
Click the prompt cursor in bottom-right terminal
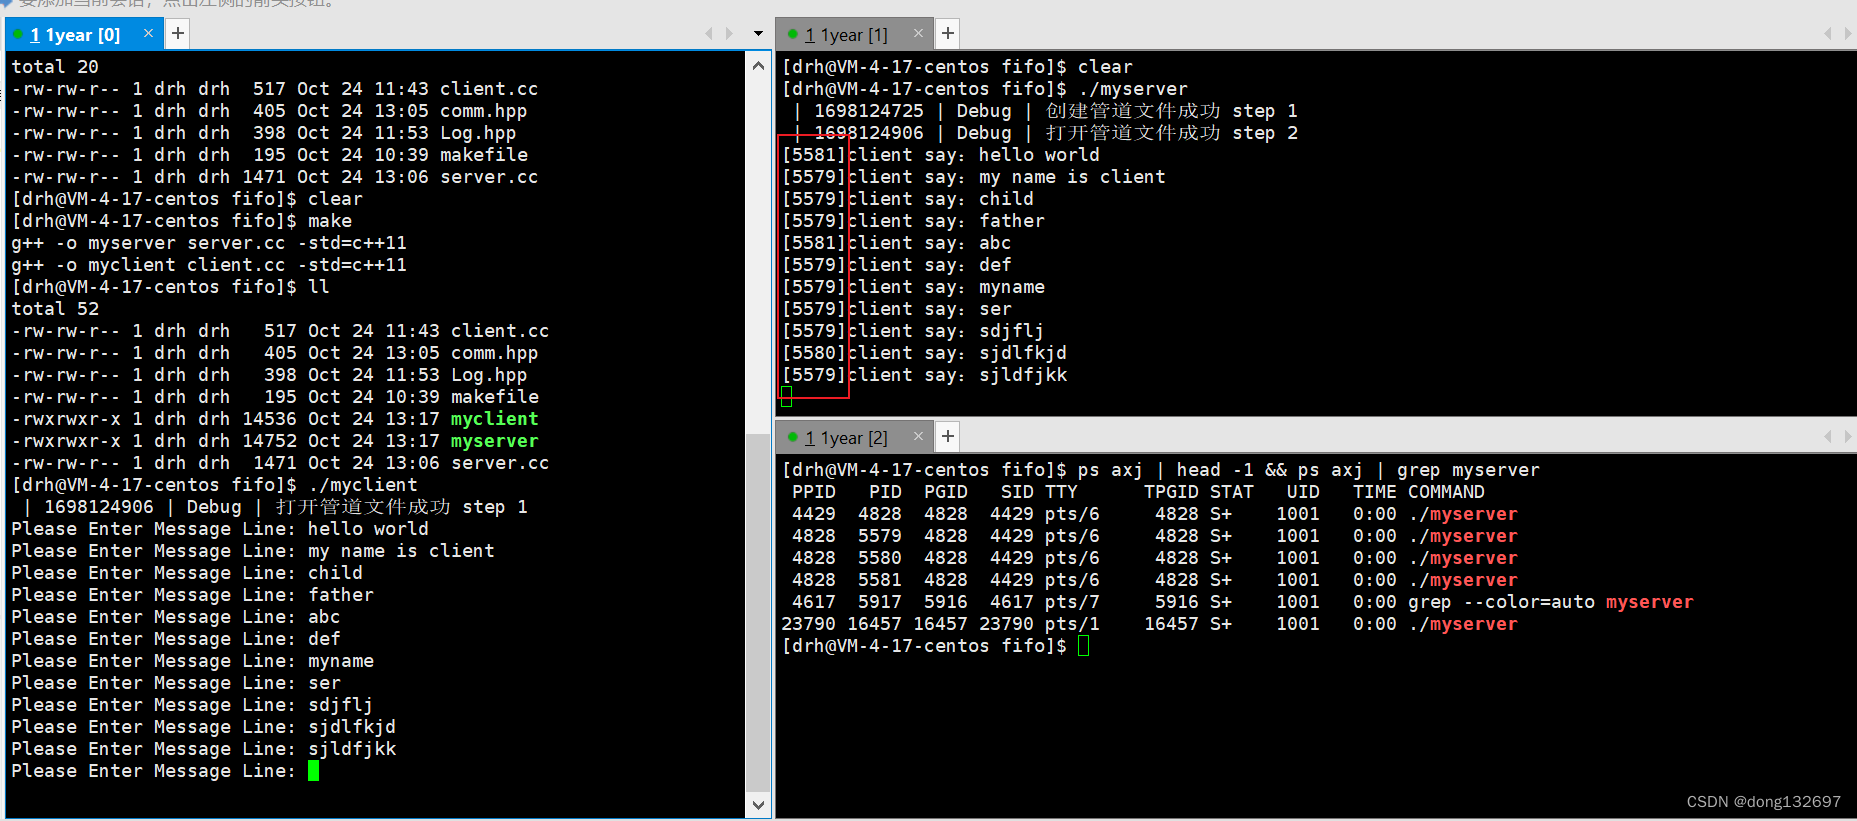[1084, 646]
